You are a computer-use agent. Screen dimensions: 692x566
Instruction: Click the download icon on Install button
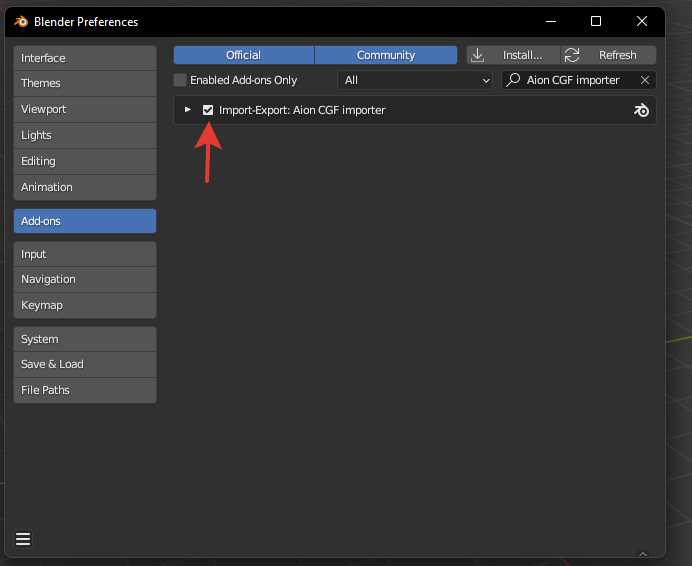[478, 55]
